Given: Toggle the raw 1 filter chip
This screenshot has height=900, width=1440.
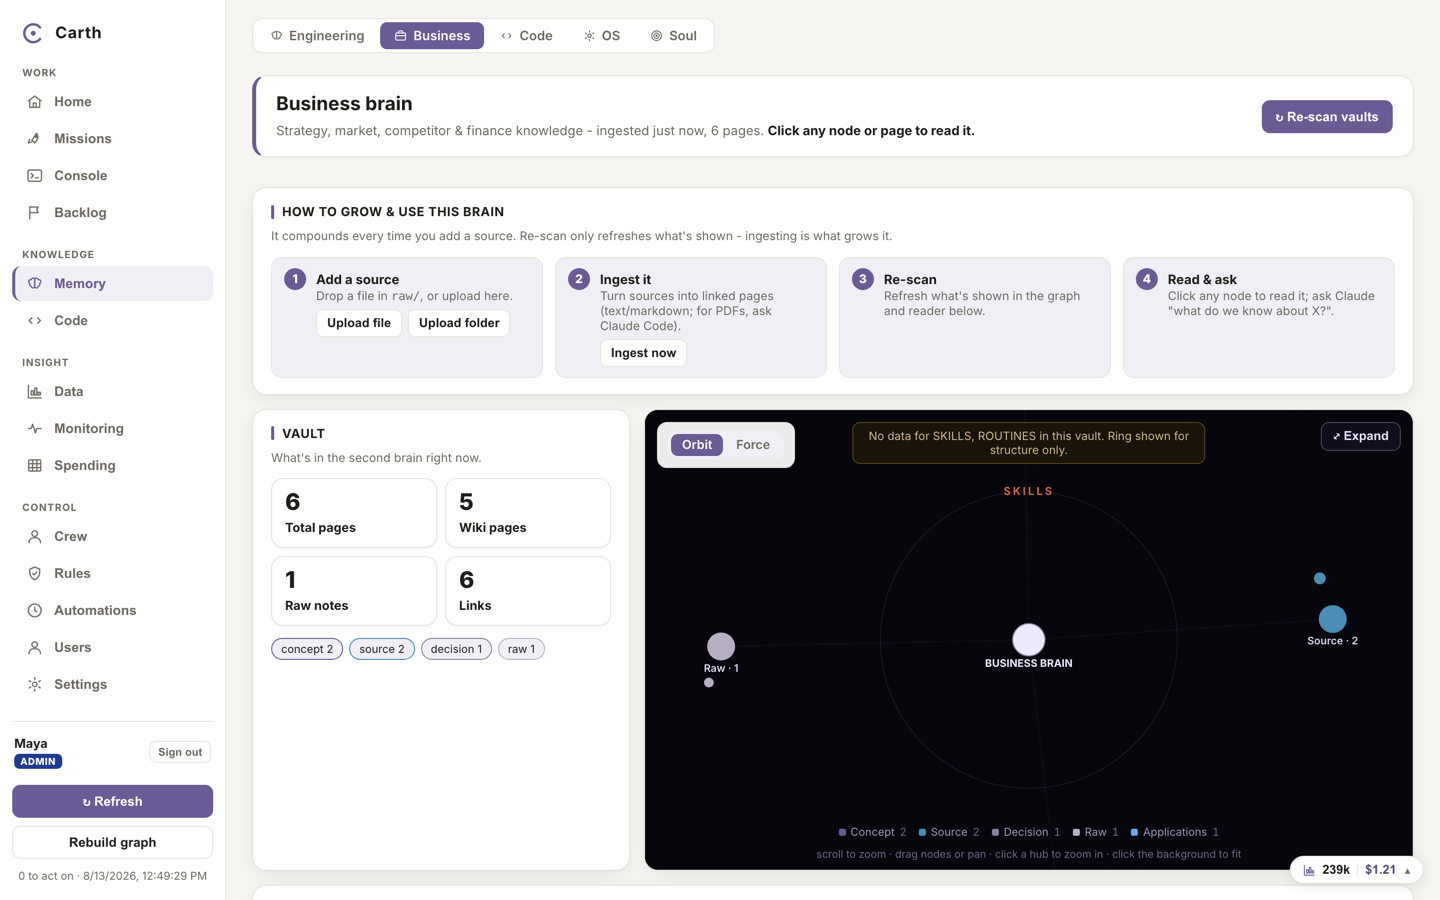Looking at the screenshot, I should click(x=521, y=649).
